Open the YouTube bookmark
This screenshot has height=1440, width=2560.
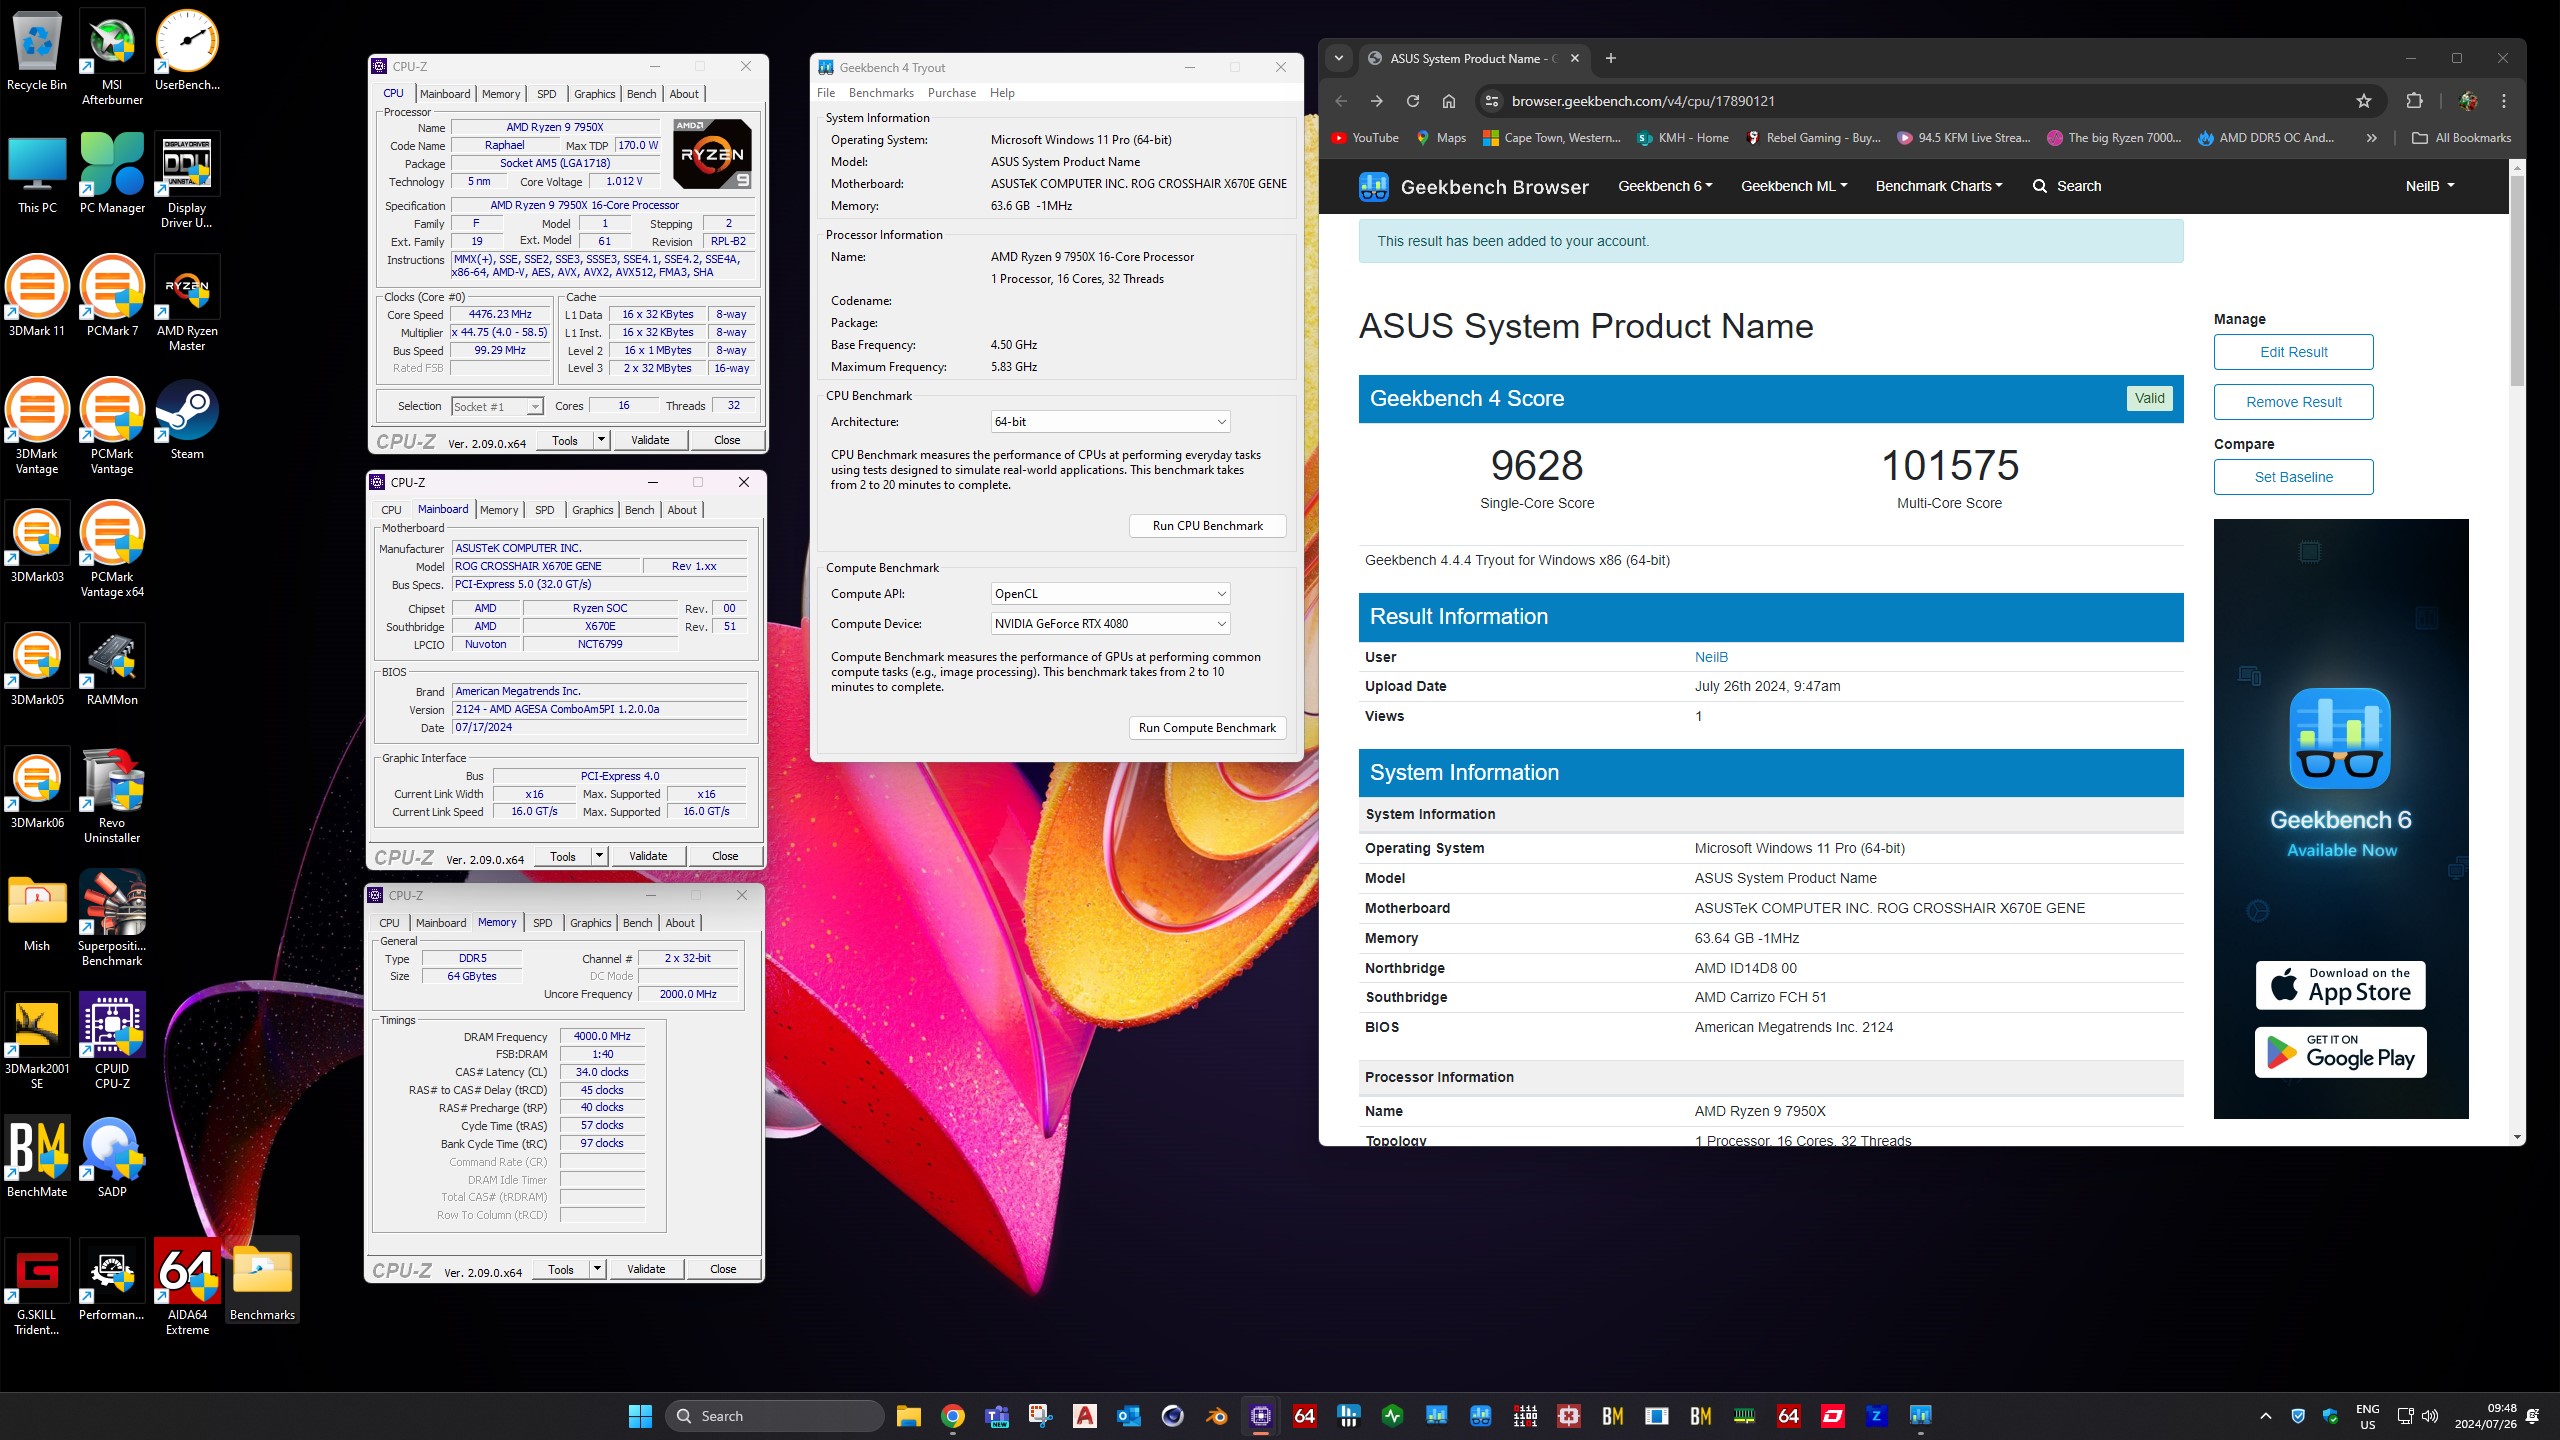tap(1365, 138)
